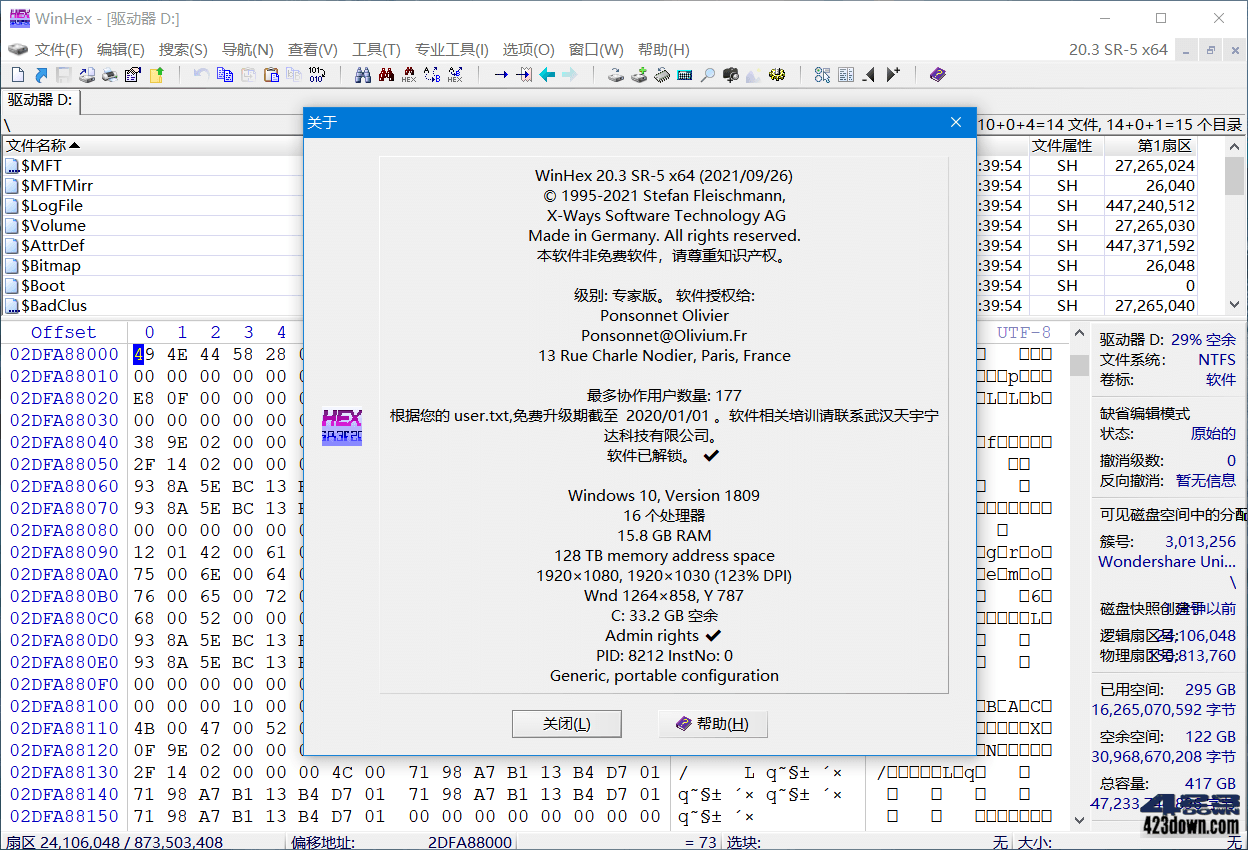Click the Open Disk toolbar icon
Image resolution: width=1248 pixels, height=850 pixels.
[616, 75]
